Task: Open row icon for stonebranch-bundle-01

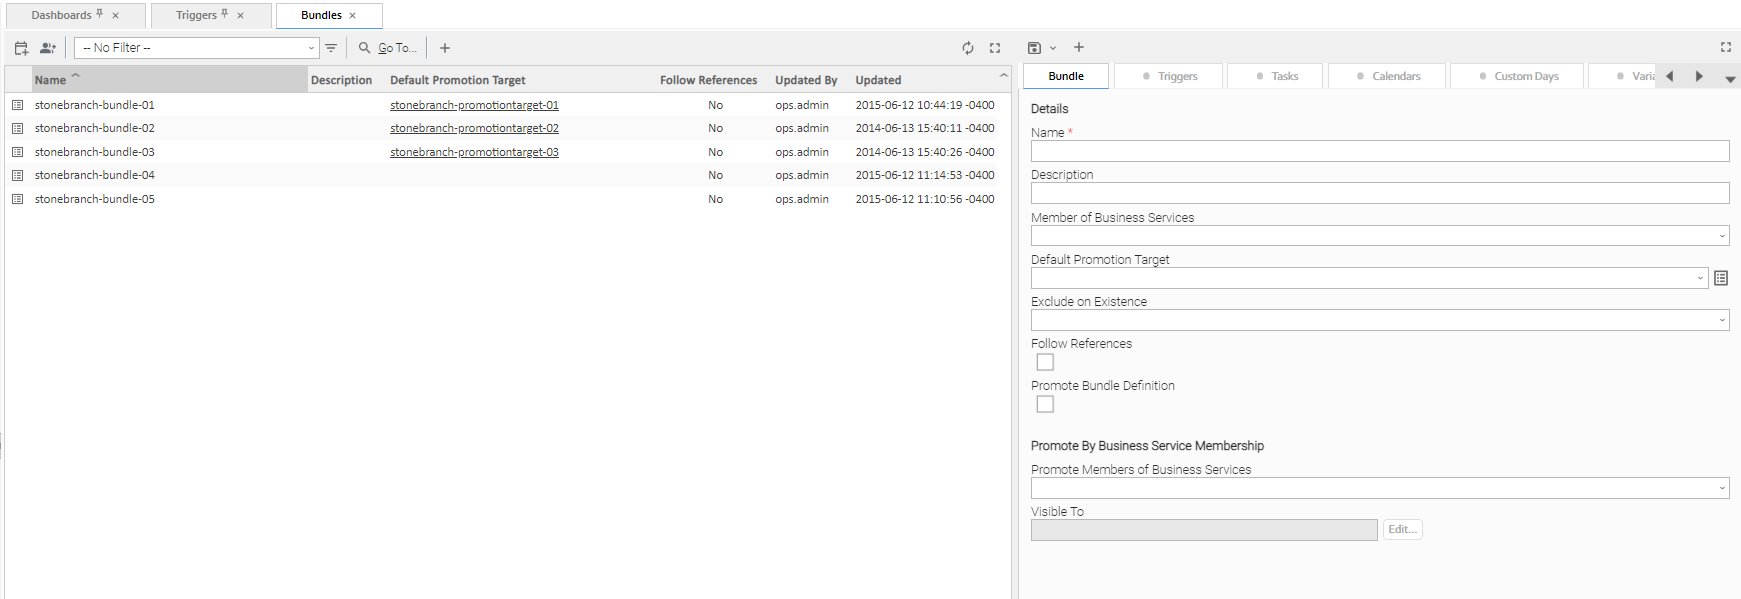Action: tap(17, 105)
